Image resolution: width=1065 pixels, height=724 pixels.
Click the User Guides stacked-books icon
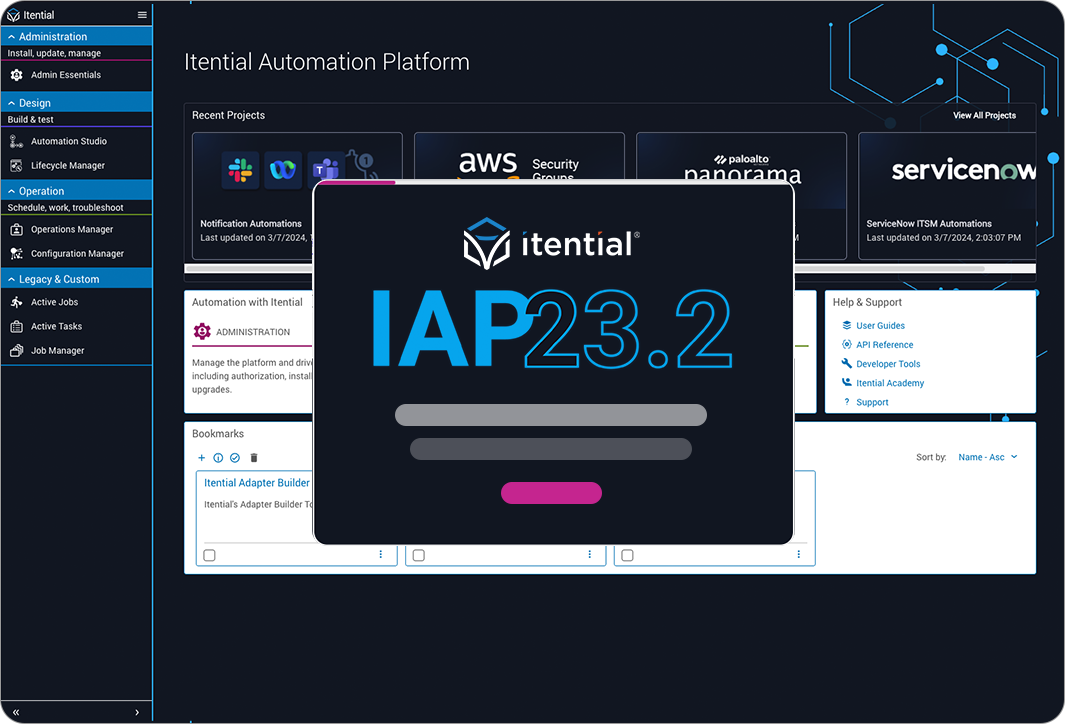(x=846, y=325)
